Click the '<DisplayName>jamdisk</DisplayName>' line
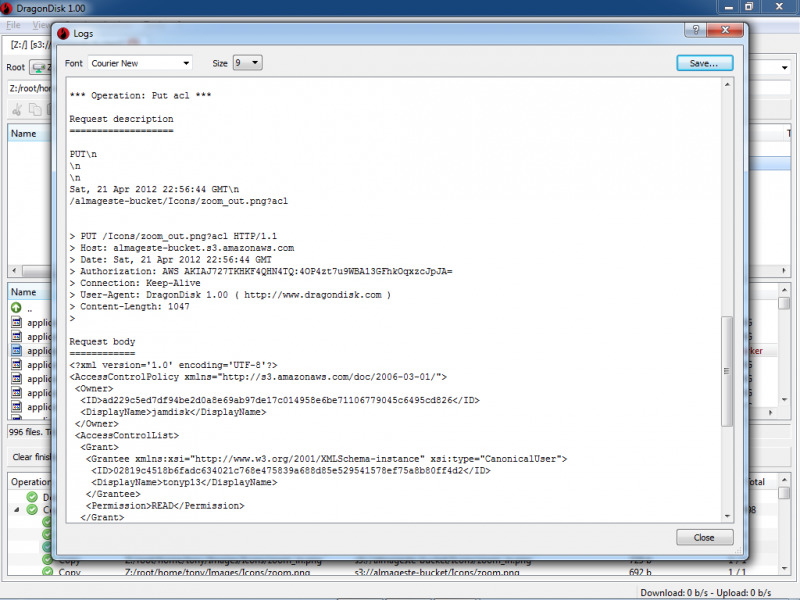 (173, 412)
